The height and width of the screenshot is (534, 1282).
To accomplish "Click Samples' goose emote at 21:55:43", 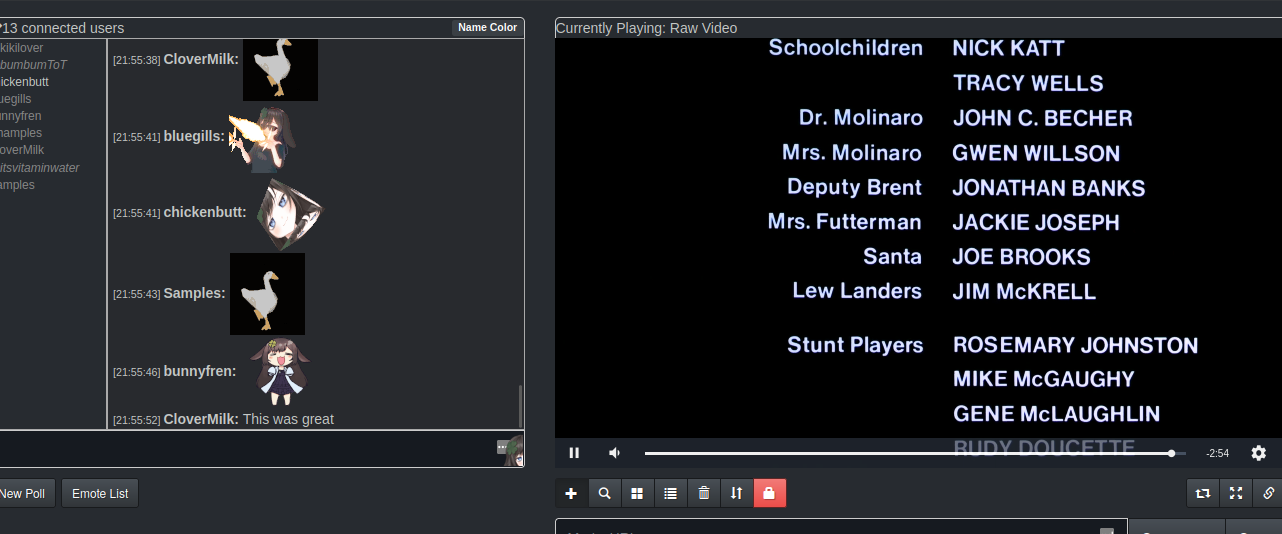I will [x=267, y=294].
